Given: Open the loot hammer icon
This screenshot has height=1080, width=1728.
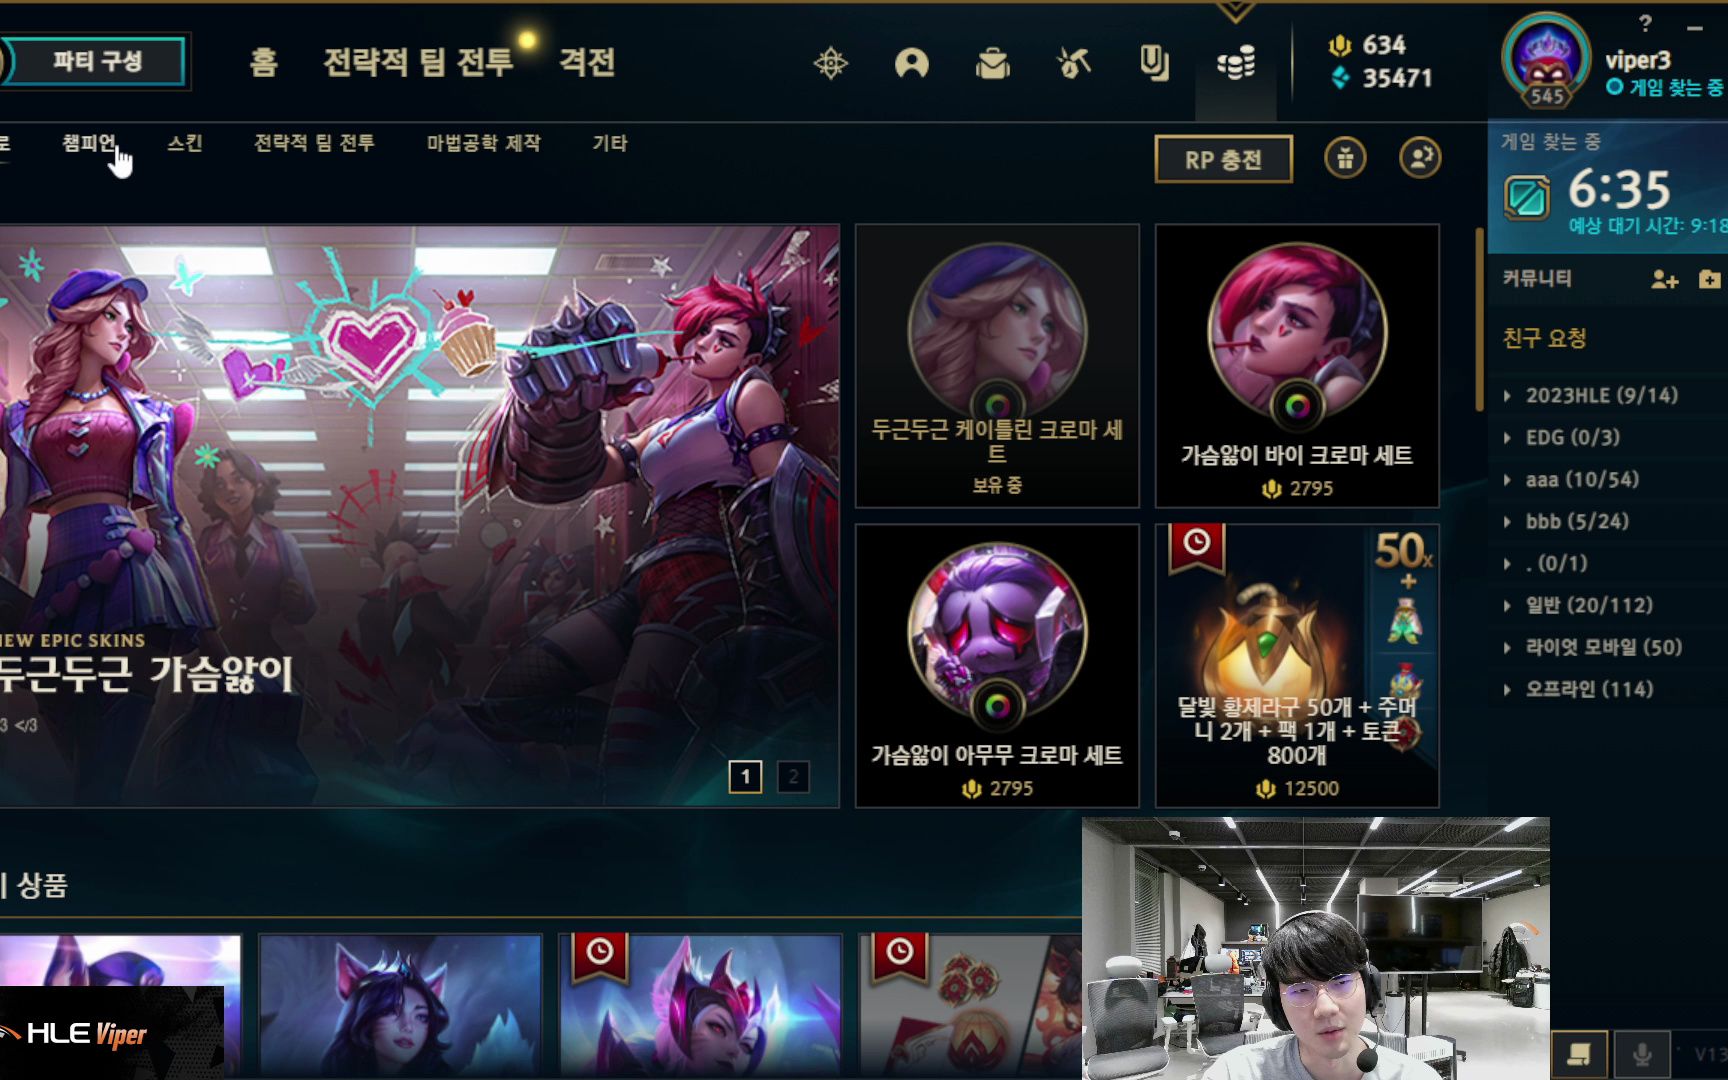Looking at the screenshot, I should pos(1074,64).
